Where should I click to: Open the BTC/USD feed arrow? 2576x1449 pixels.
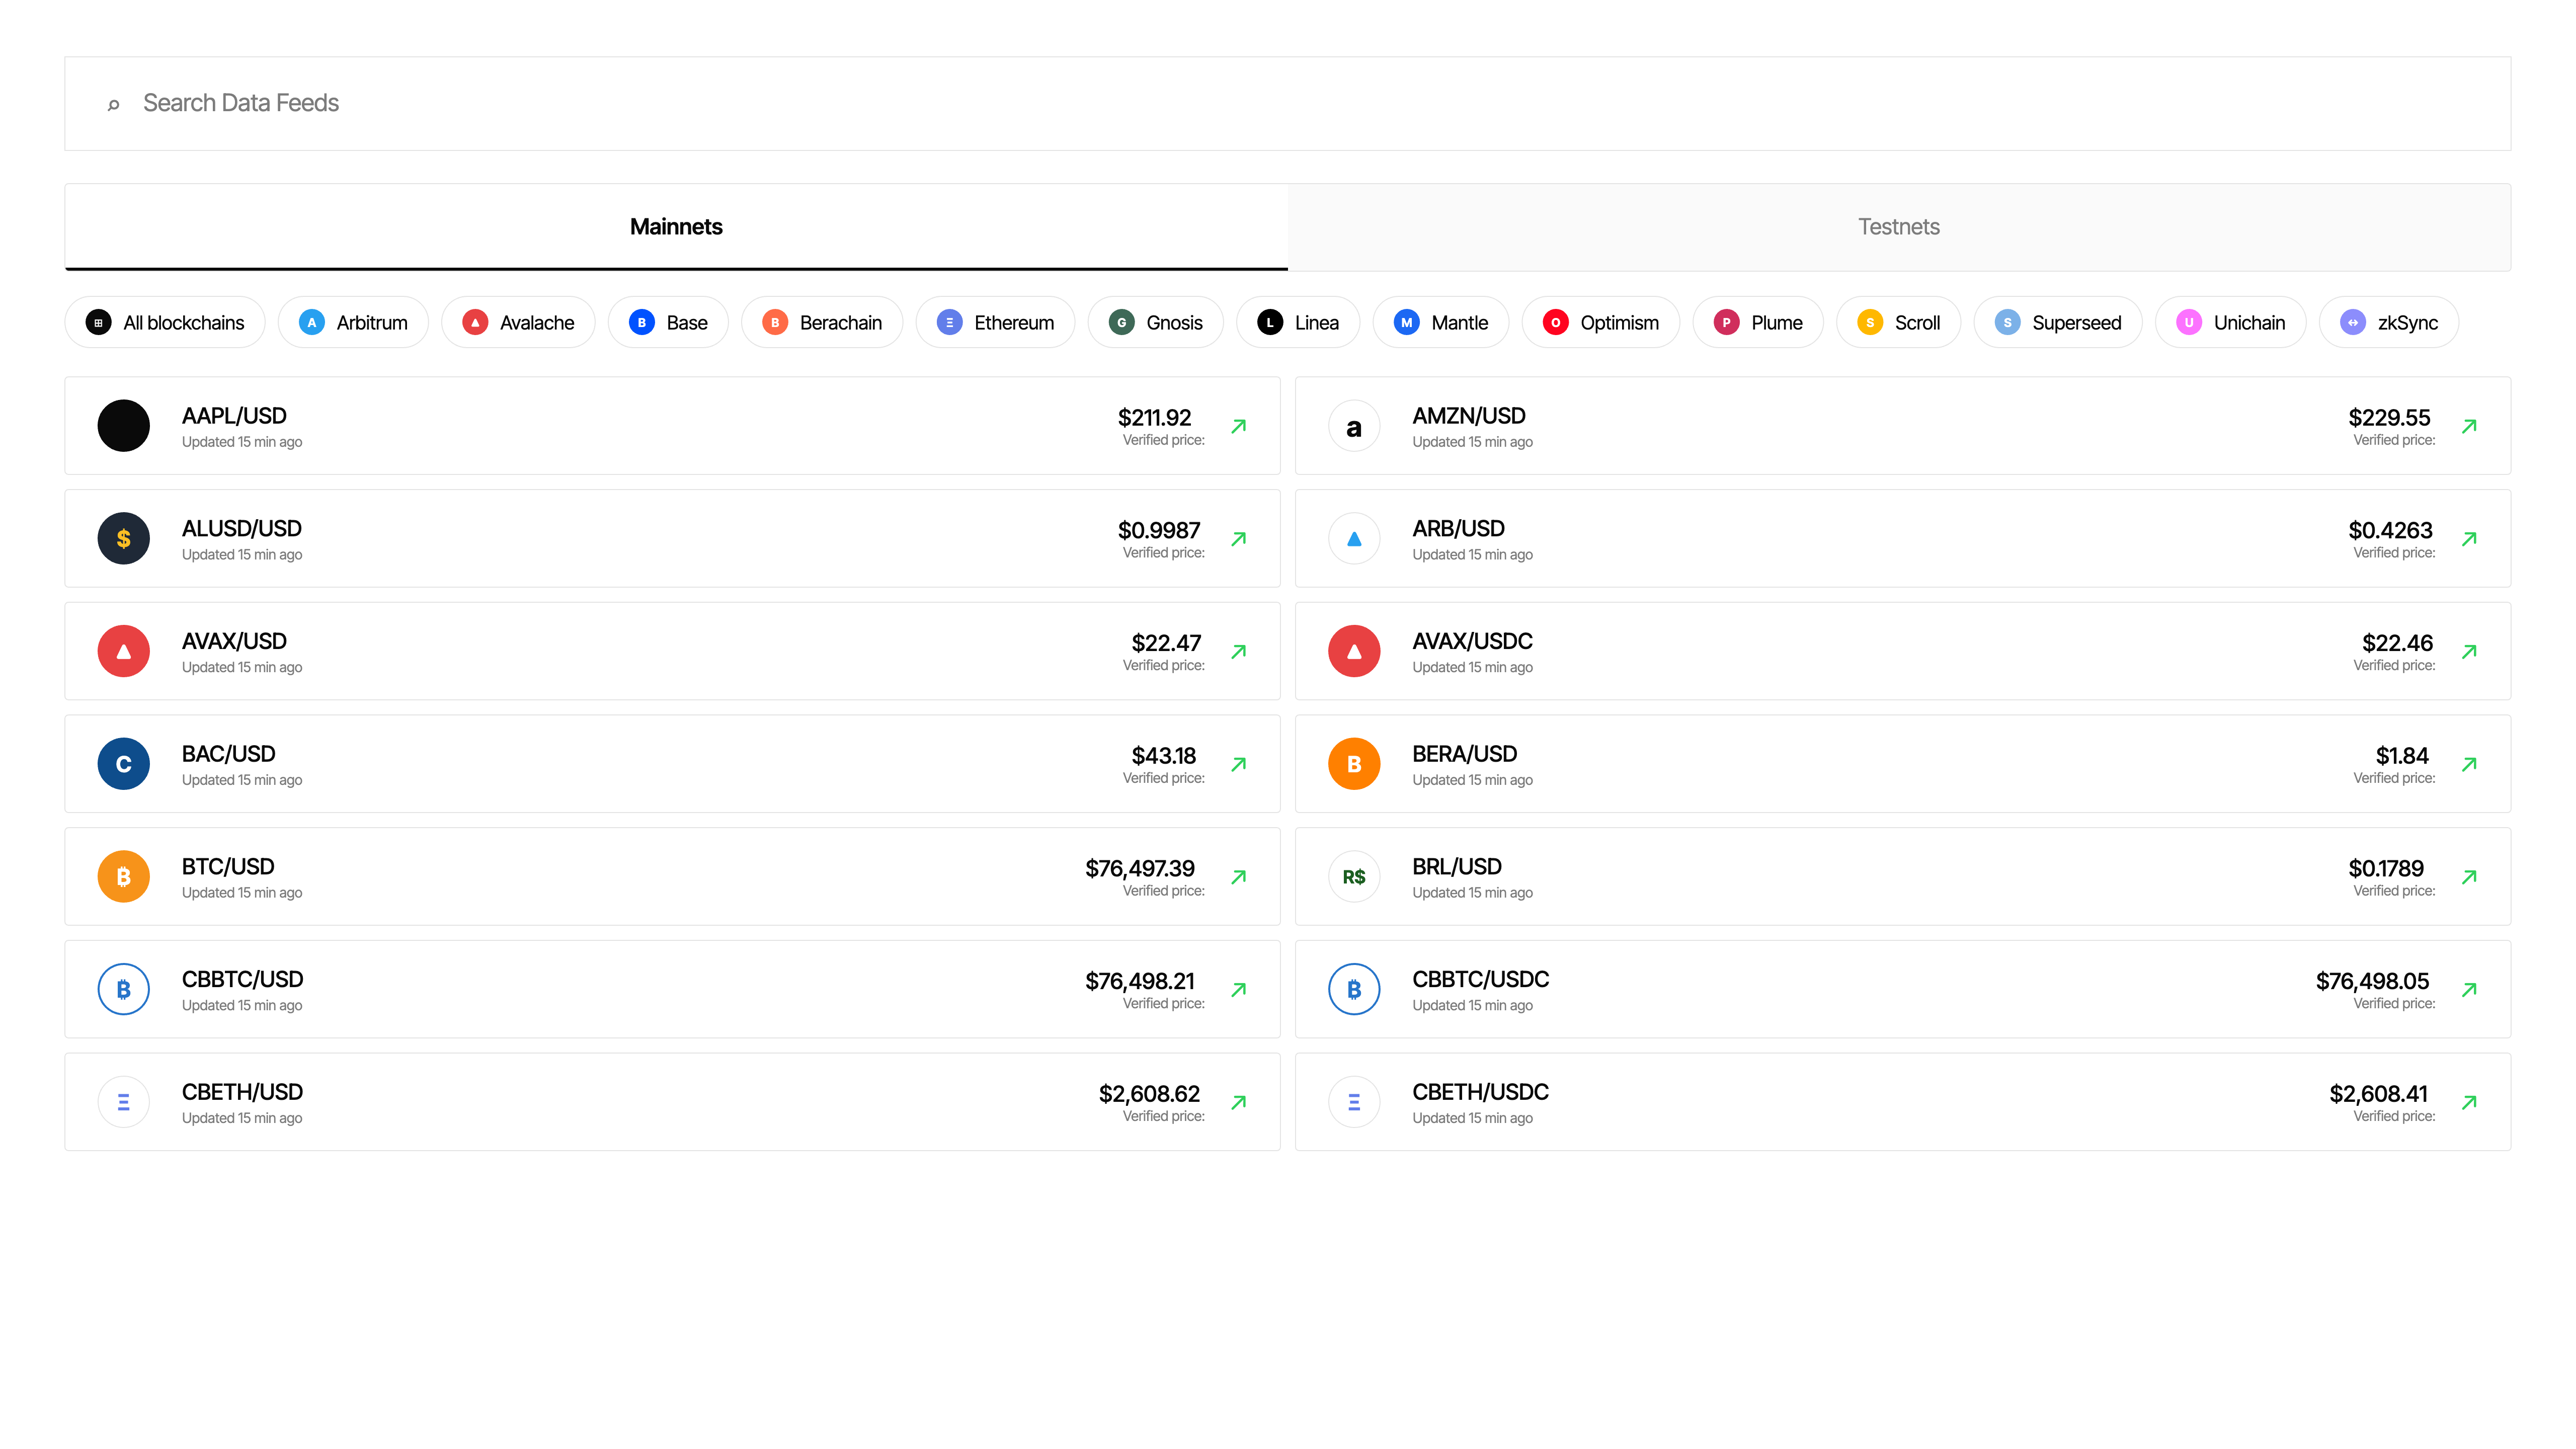click(x=1239, y=877)
